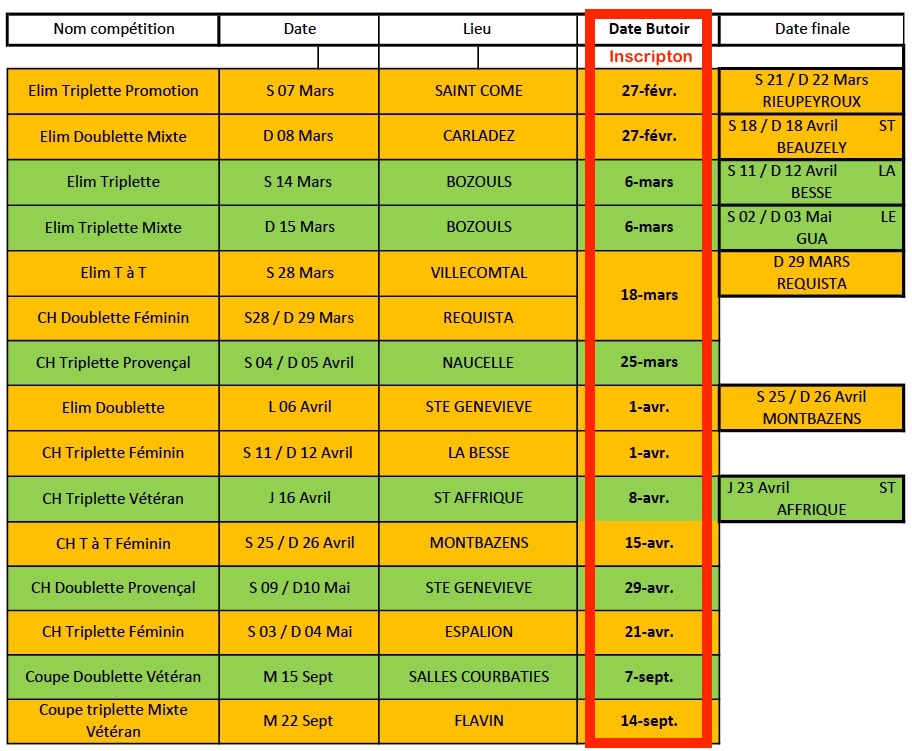
Task: Select the 'Lieu' column header
Action: [x=478, y=29]
